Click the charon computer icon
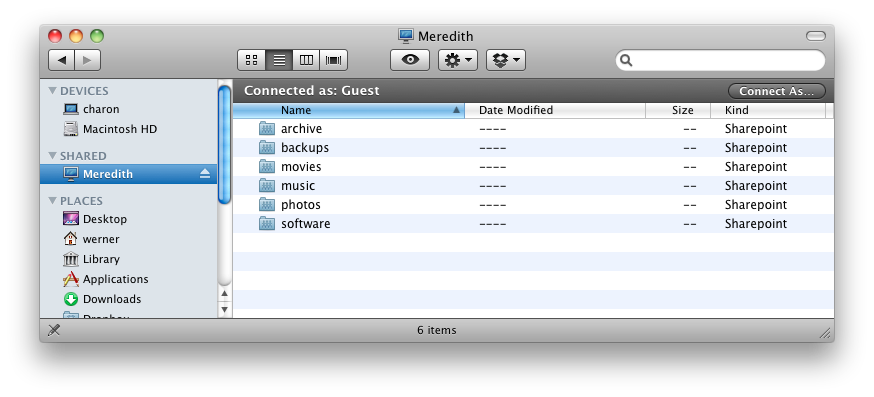This screenshot has width=874, height=397. click(x=71, y=109)
